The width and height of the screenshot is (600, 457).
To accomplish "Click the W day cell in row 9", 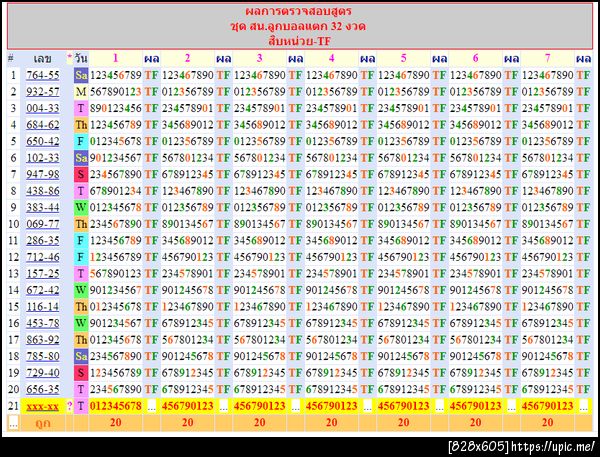I will (x=81, y=207).
